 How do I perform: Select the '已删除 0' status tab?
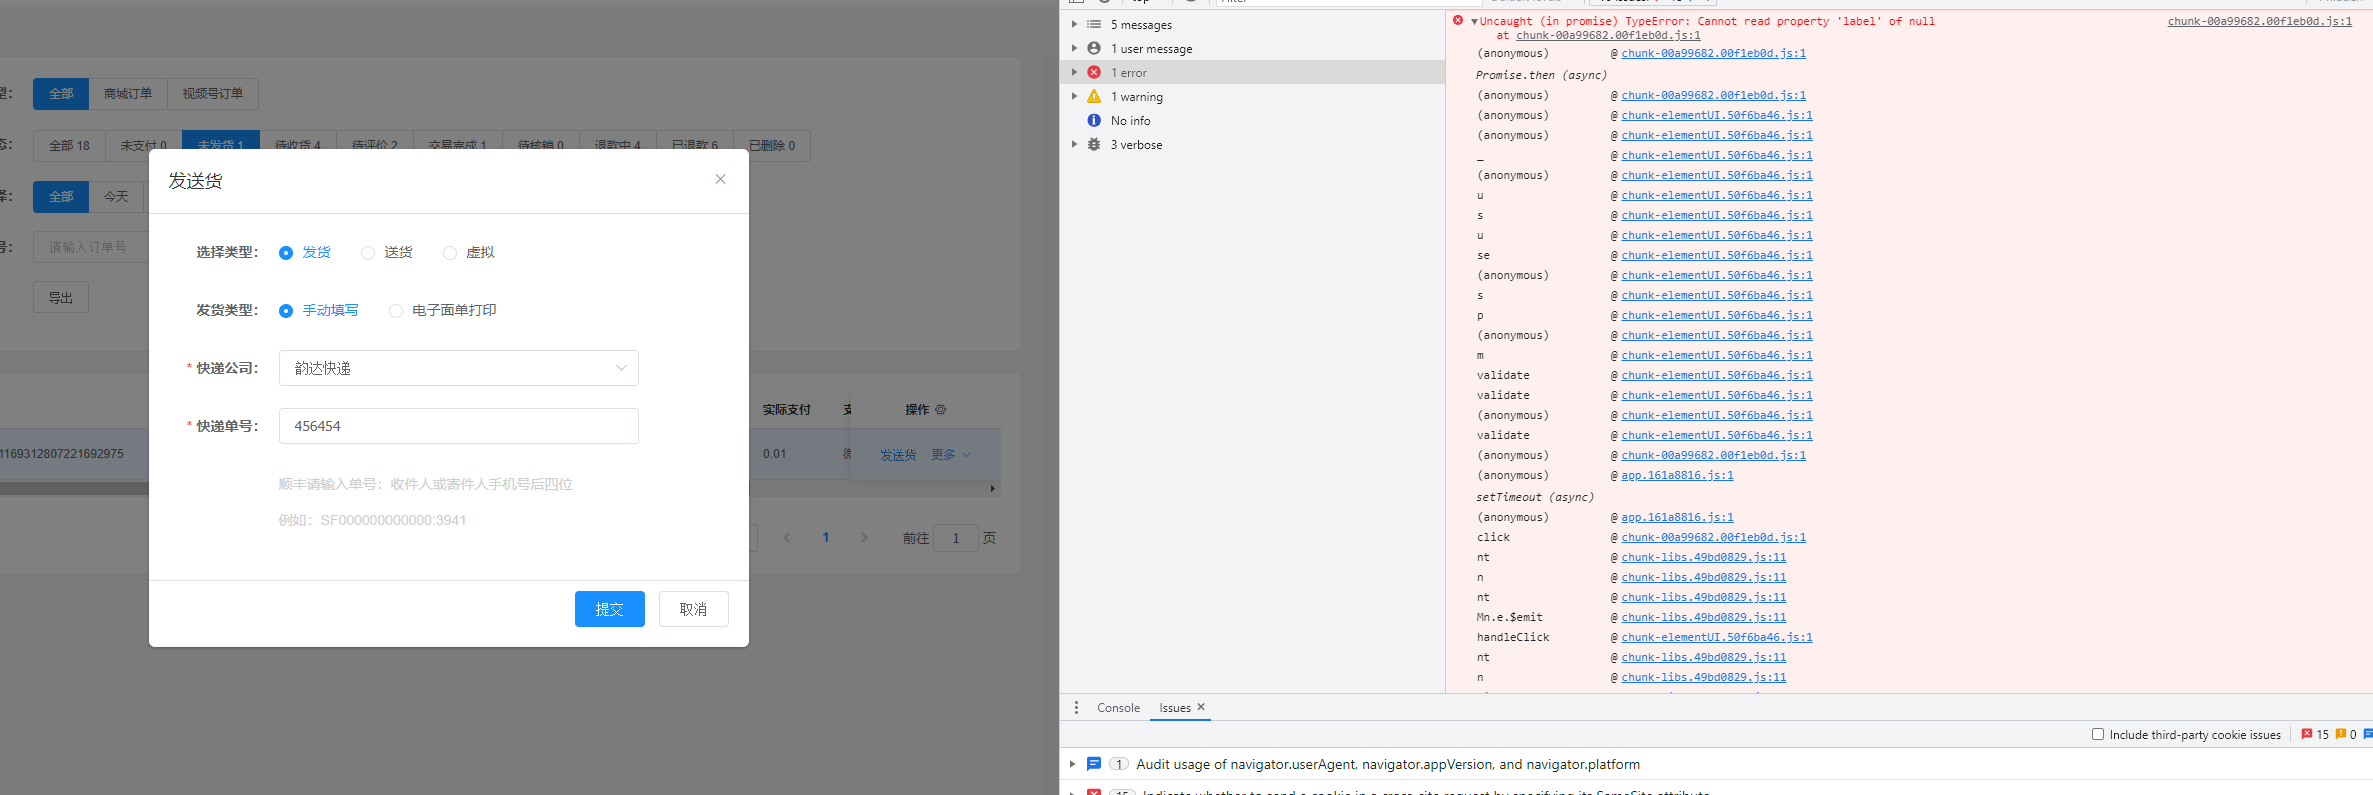click(772, 145)
